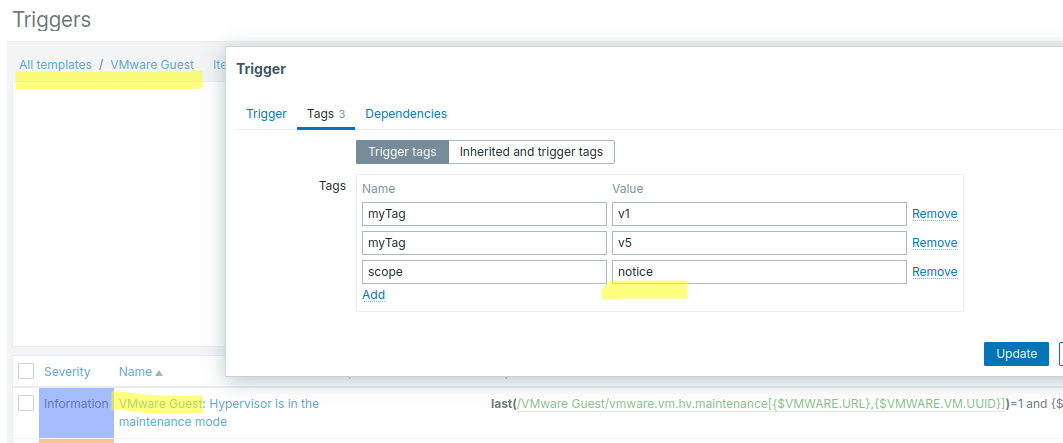The width and height of the screenshot is (1063, 443).
Task: Switch to Inherited and trigger tags view
Action: tap(531, 152)
